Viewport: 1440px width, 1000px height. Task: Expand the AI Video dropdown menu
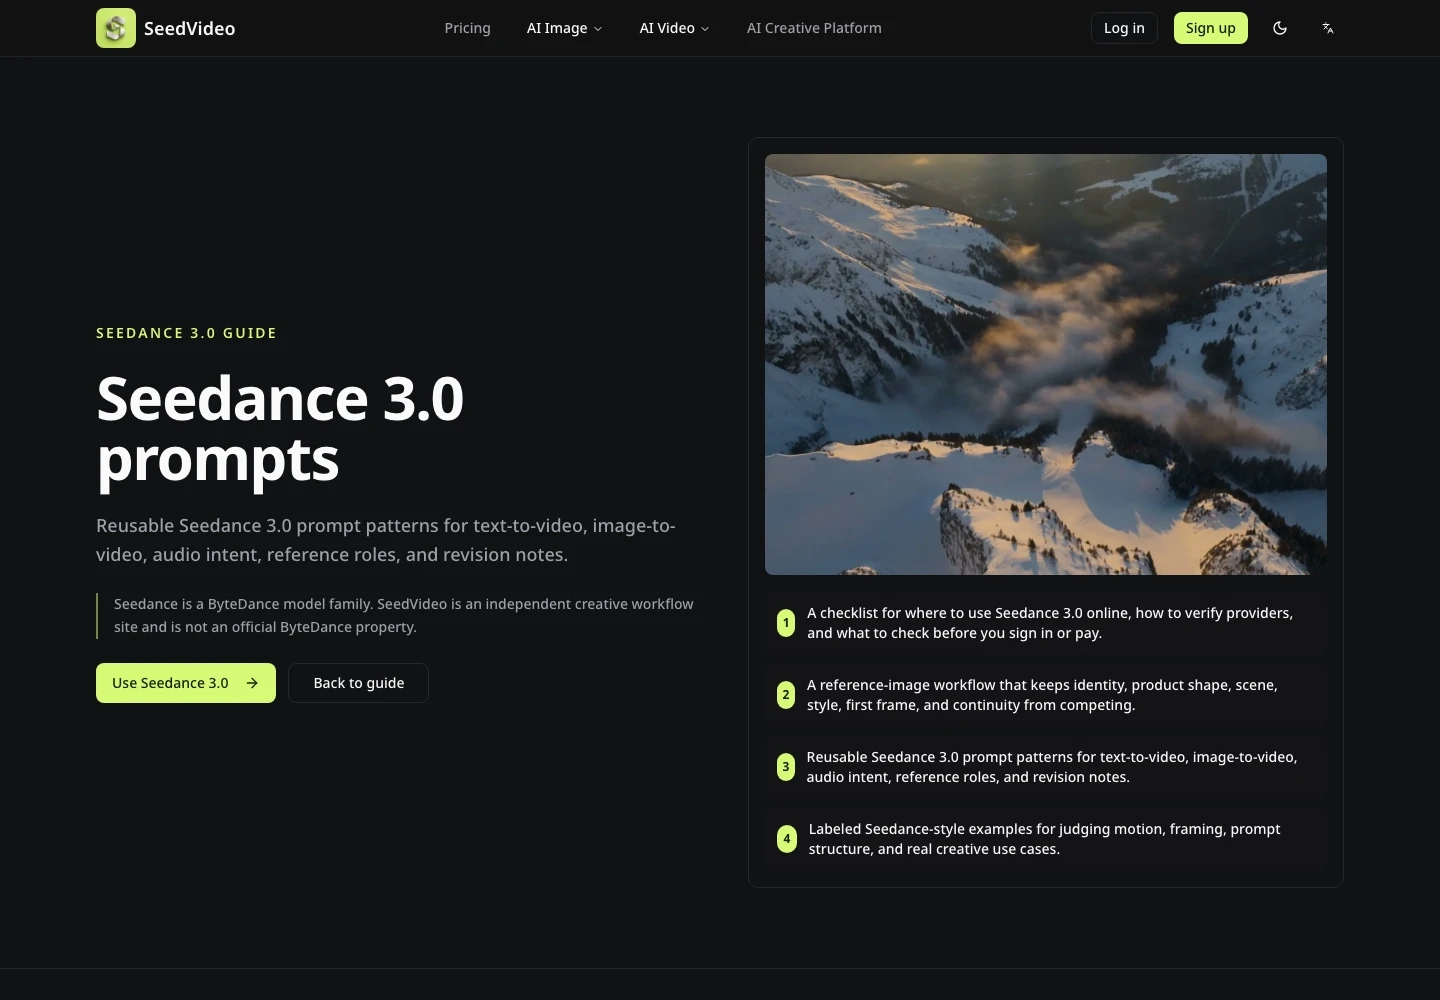674,28
